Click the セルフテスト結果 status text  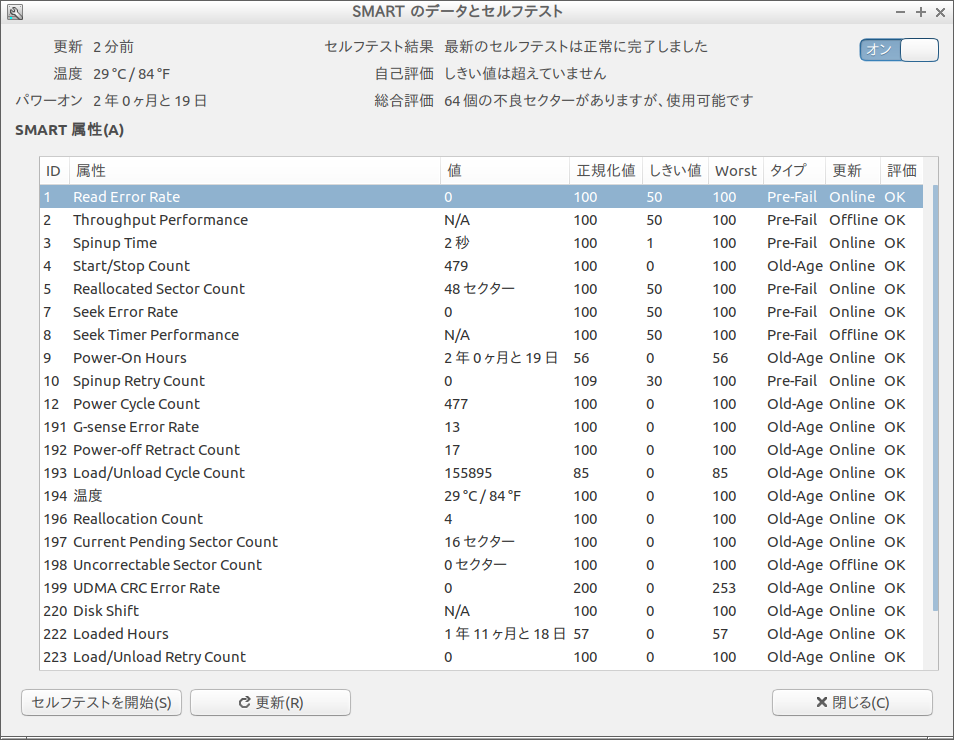pyautogui.click(x=576, y=47)
